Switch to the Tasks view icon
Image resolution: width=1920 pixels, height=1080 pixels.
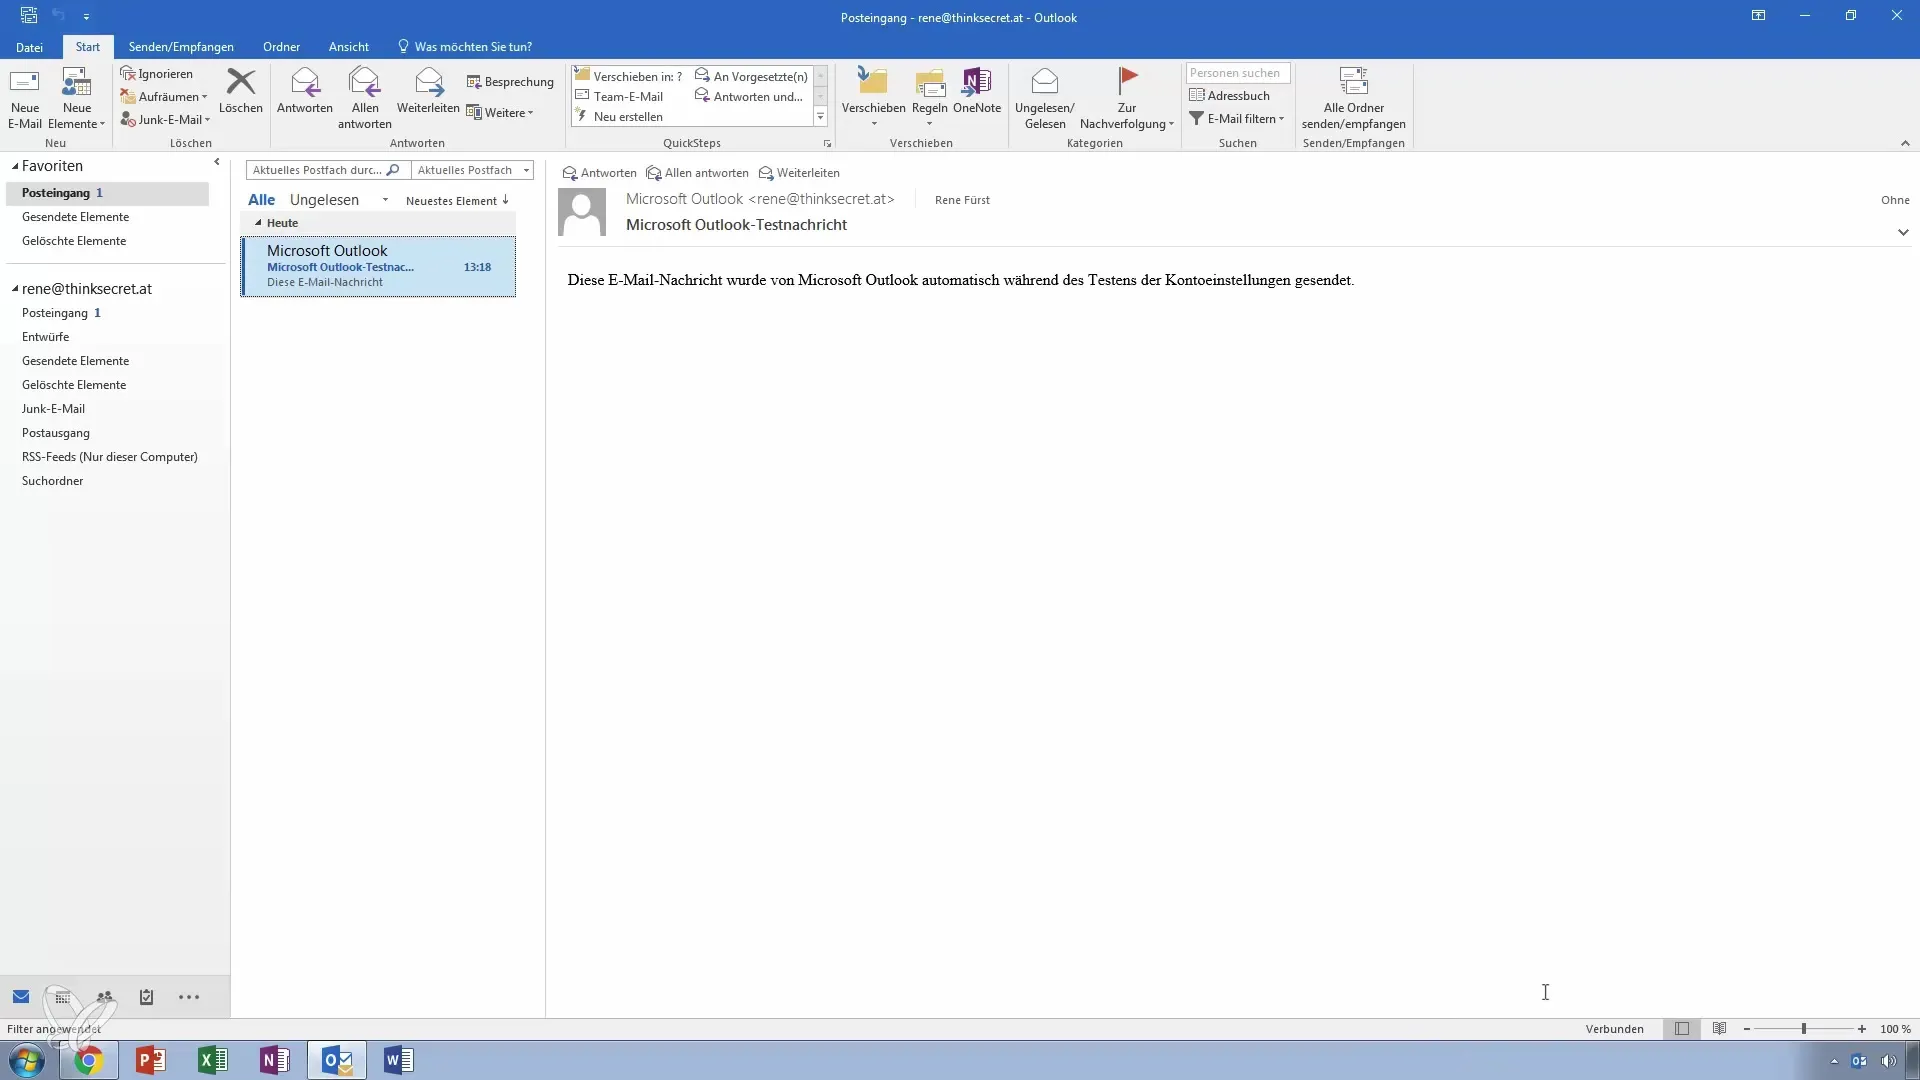(146, 997)
